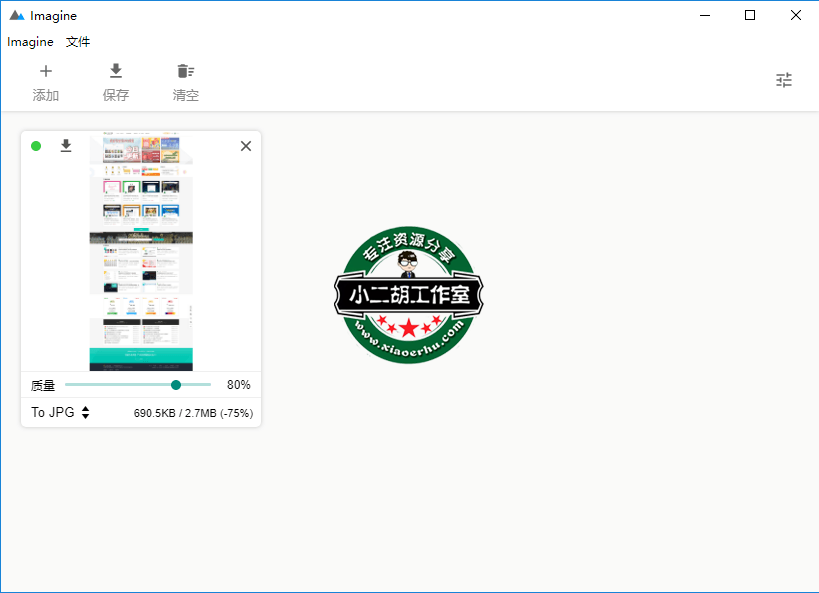
Task: Click the 80% quality value
Action: pos(238,385)
